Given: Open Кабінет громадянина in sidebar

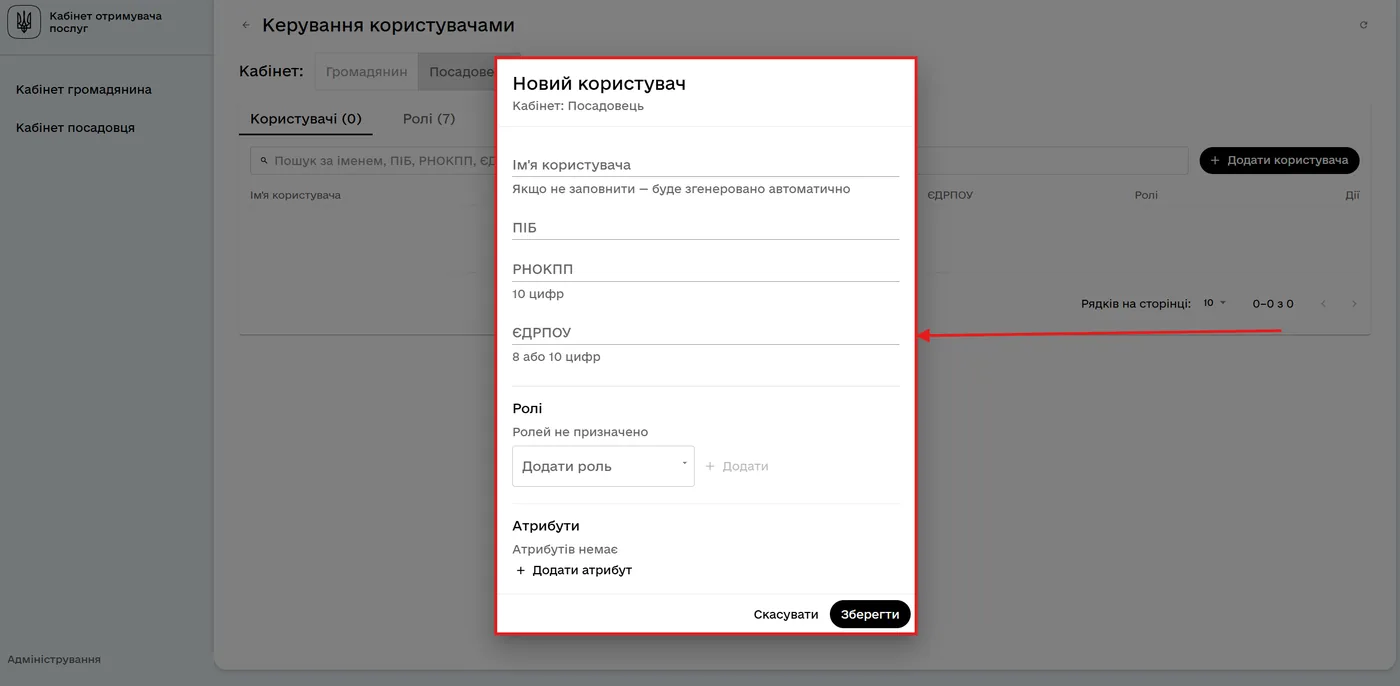Looking at the screenshot, I should click(x=84, y=90).
